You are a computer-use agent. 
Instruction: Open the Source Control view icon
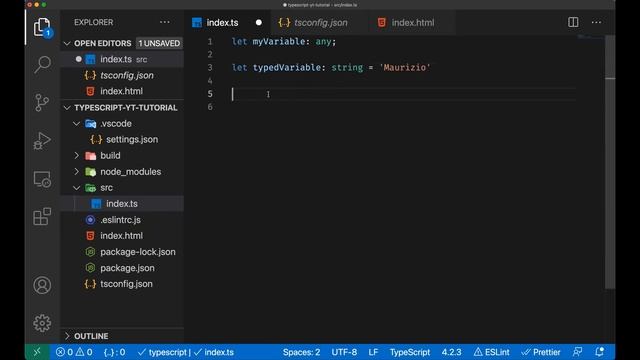(x=42, y=102)
